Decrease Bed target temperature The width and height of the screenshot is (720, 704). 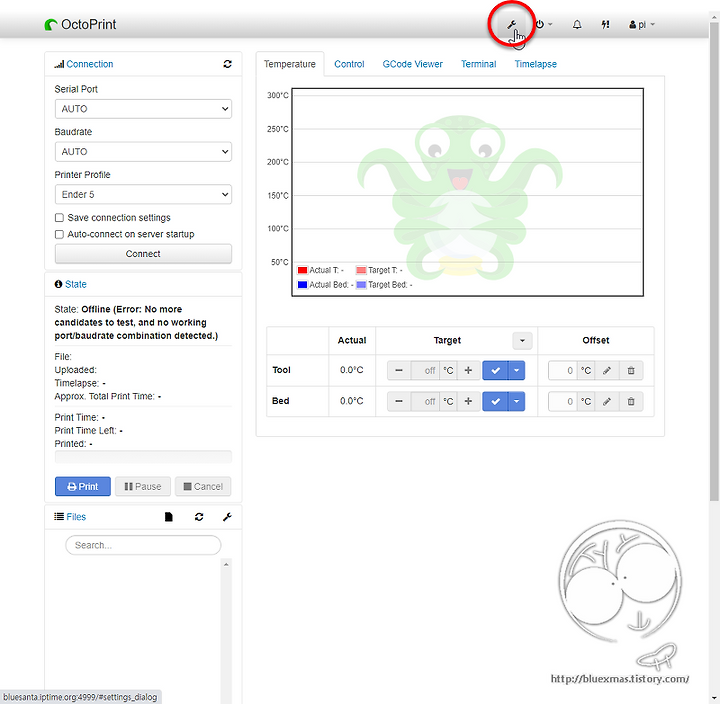click(x=399, y=401)
